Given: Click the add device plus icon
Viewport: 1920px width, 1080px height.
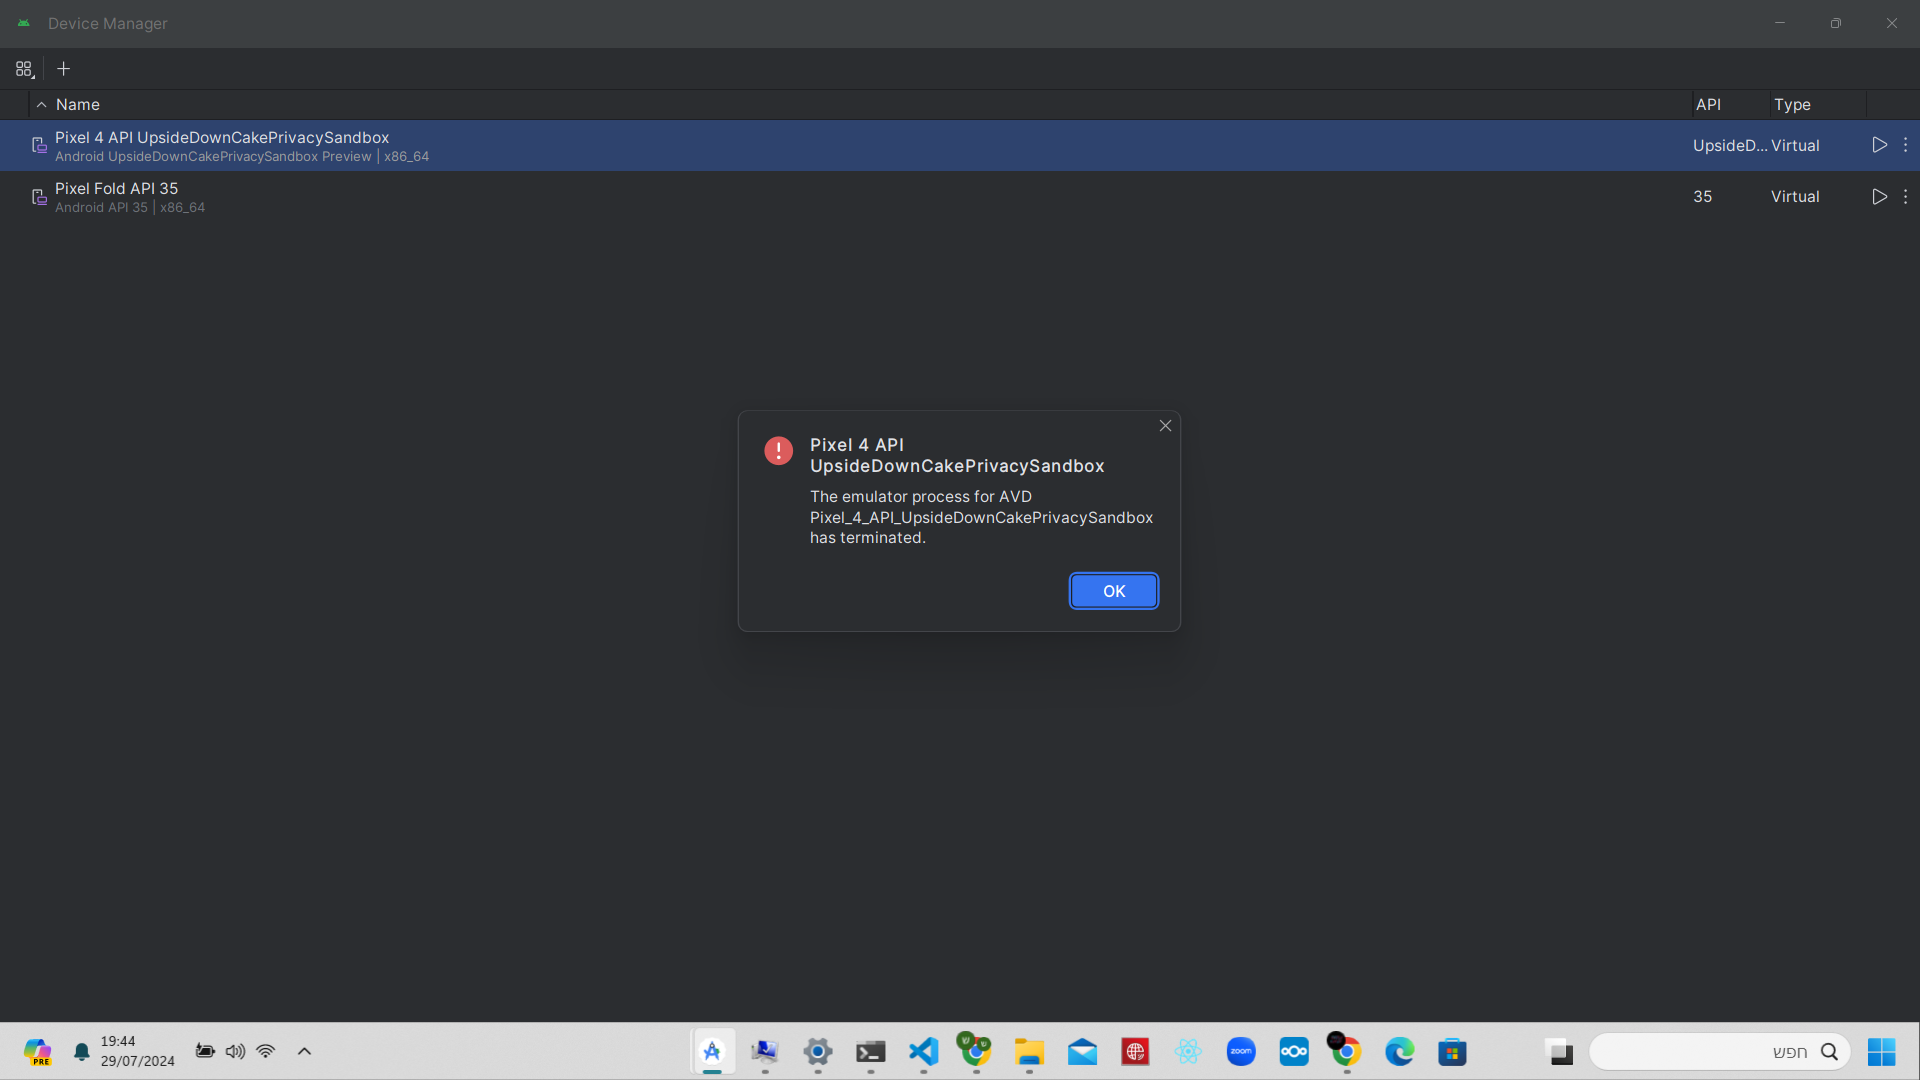Looking at the screenshot, I should pos(63,69).
